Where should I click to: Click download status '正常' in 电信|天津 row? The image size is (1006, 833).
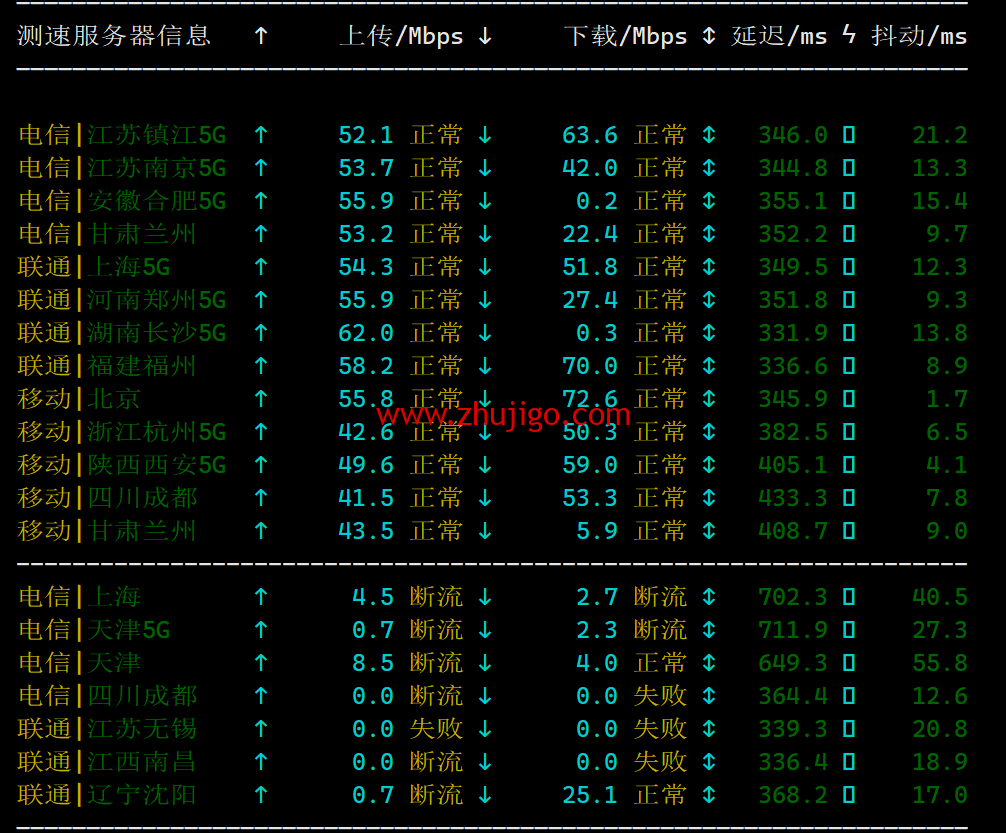click(x=660, y=664)
